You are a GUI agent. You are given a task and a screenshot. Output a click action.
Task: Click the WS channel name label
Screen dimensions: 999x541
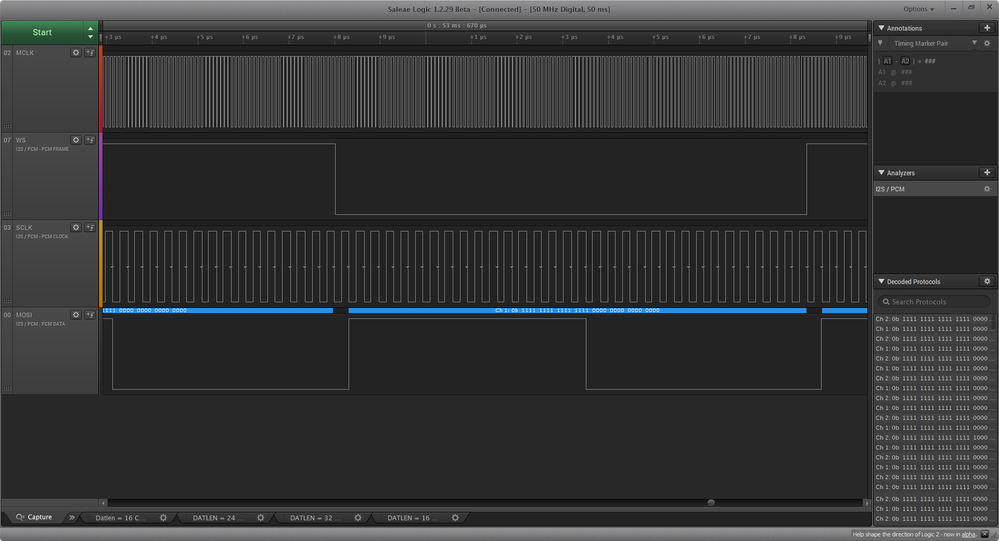pyautogui.click(x=21, y=140)
